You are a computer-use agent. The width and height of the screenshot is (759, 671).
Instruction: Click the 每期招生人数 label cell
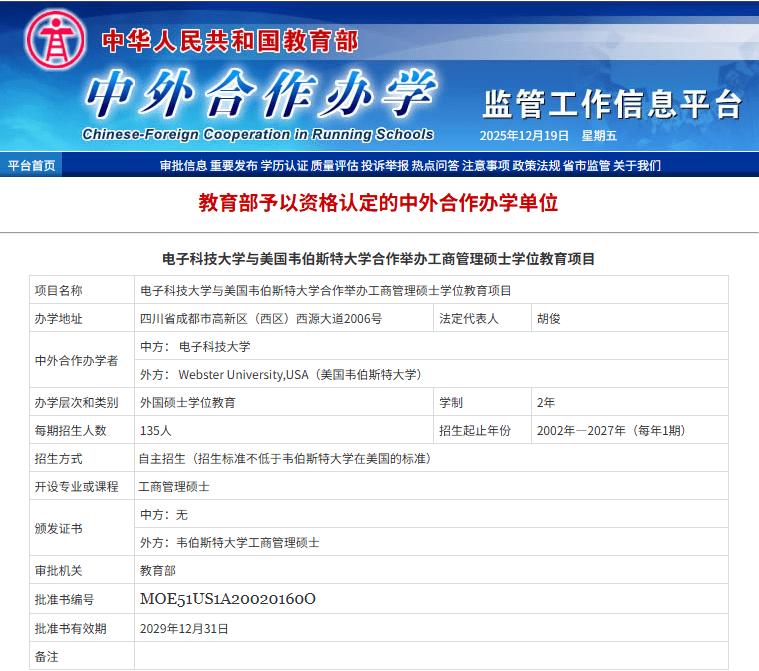pyautogui.click(x=82, y=430)
